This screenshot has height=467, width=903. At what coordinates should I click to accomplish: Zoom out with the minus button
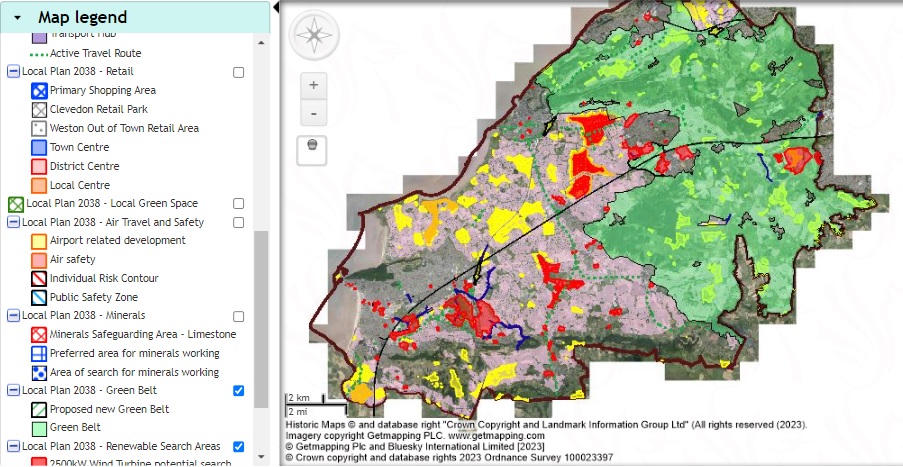click(313, 113)
